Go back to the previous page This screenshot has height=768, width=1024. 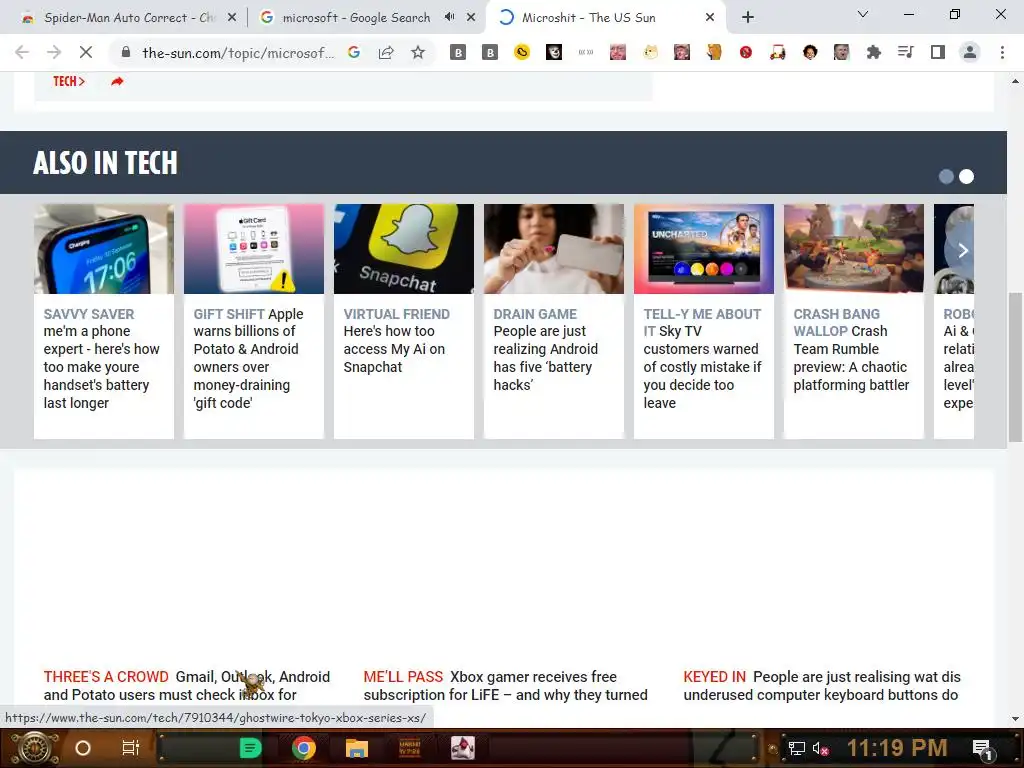(x=22, y=52)
